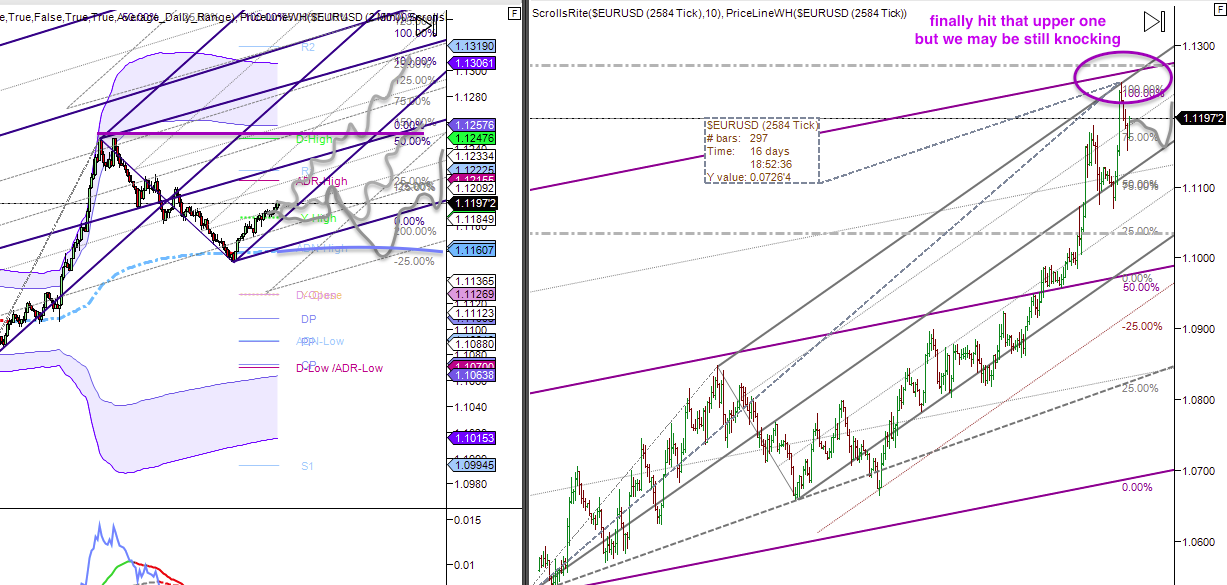Click the D-High level label

point(314,139)
